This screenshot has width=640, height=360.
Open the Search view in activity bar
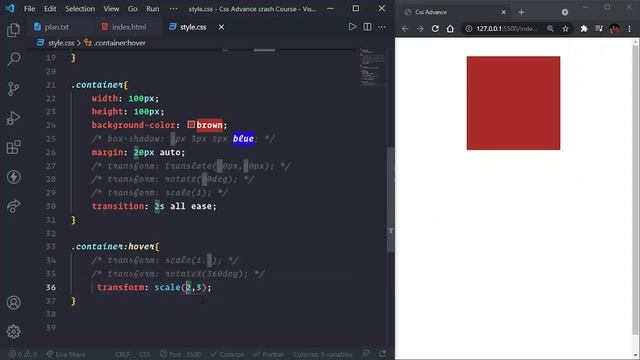point(13,59)
